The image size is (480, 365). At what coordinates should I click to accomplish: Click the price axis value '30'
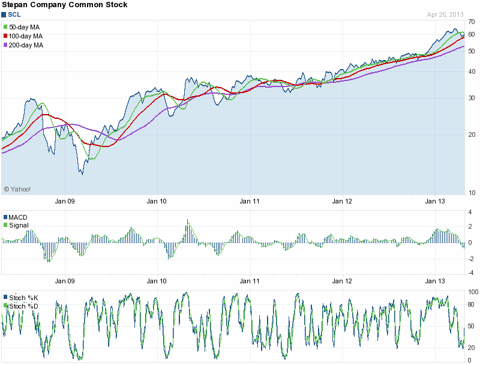coord(471,98)
